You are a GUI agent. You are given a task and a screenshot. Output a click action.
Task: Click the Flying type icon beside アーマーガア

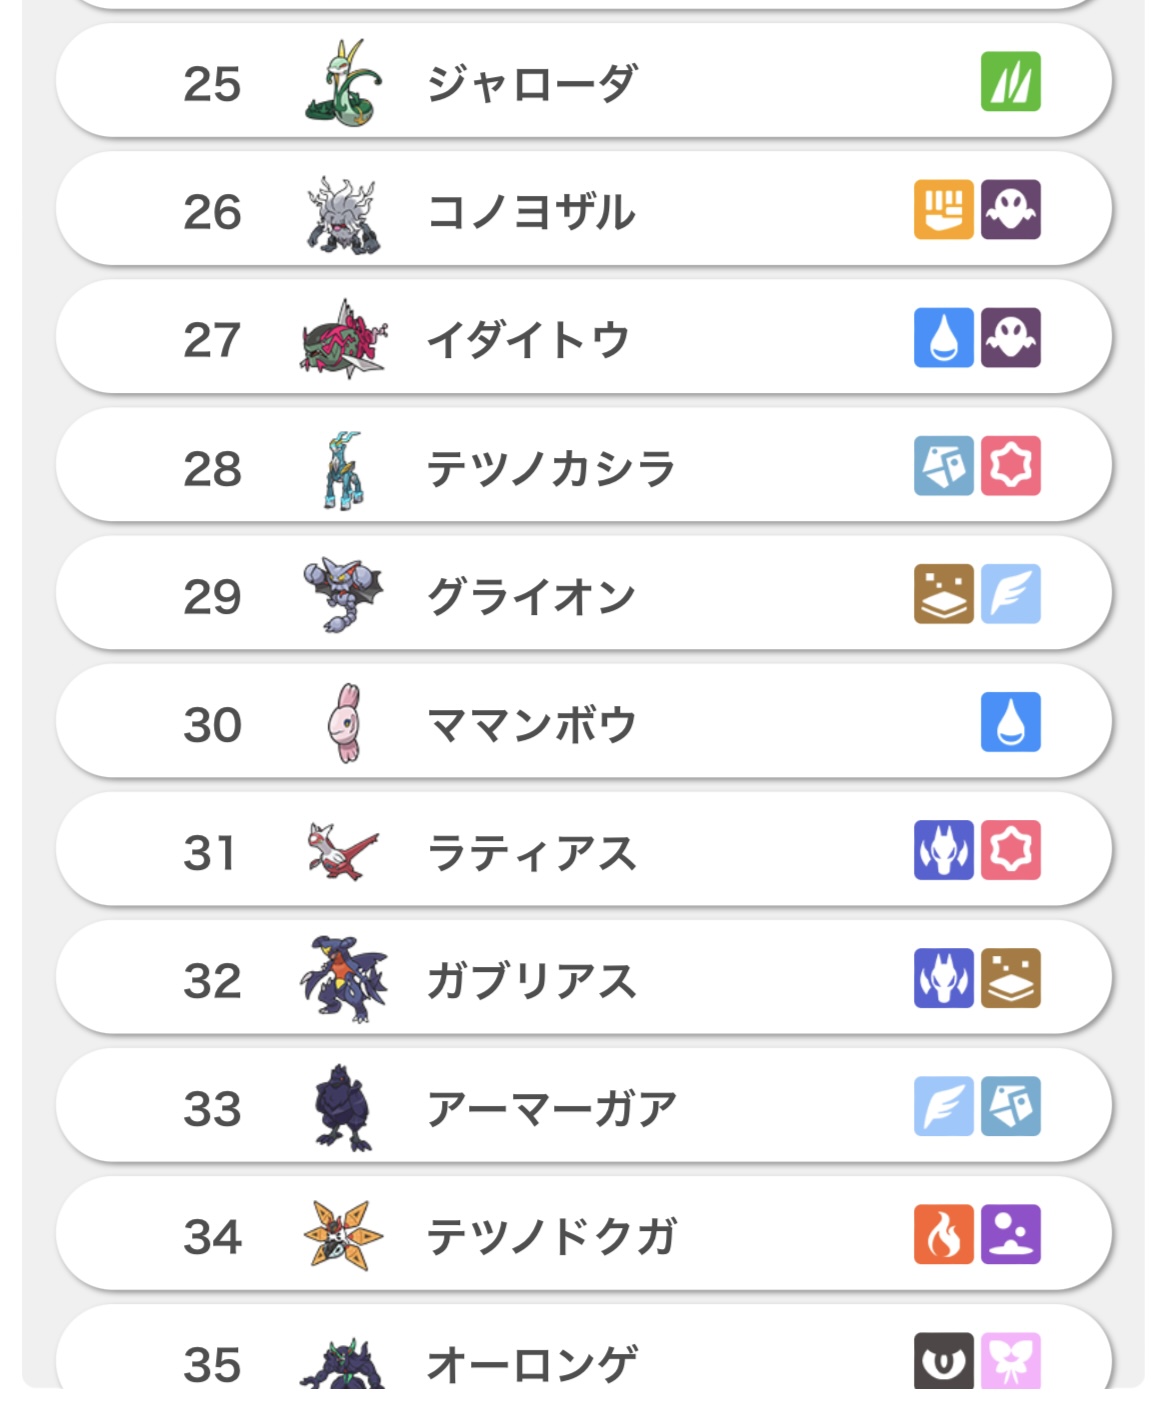943,1106
